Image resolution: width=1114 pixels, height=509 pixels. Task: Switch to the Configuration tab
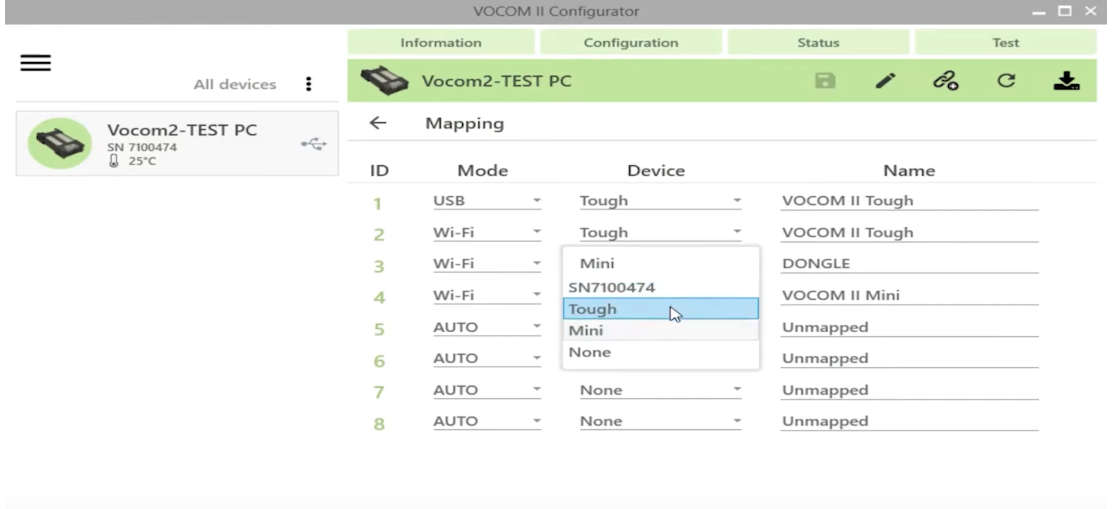click(x=631, y=43)
